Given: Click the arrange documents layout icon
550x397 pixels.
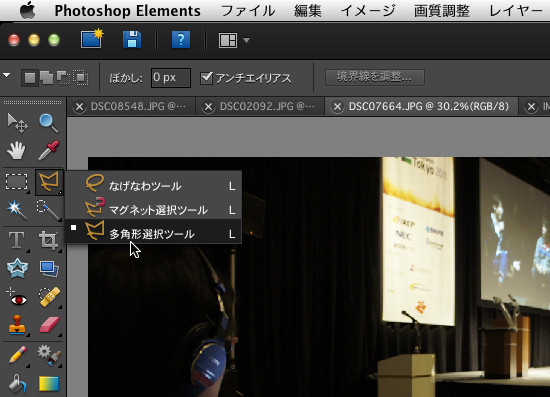Looking at the screenshot, I should tap(228, 40).
